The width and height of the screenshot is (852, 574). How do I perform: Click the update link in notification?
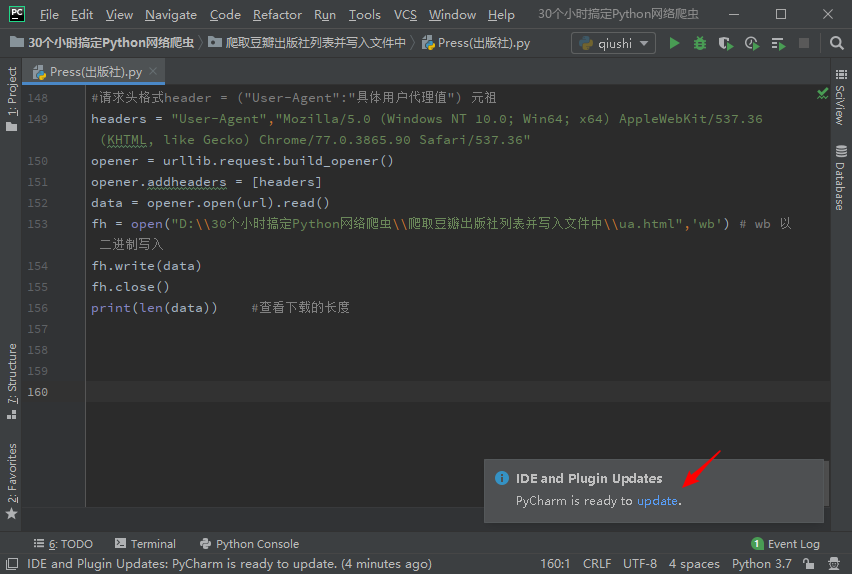[x=657, y=501]
